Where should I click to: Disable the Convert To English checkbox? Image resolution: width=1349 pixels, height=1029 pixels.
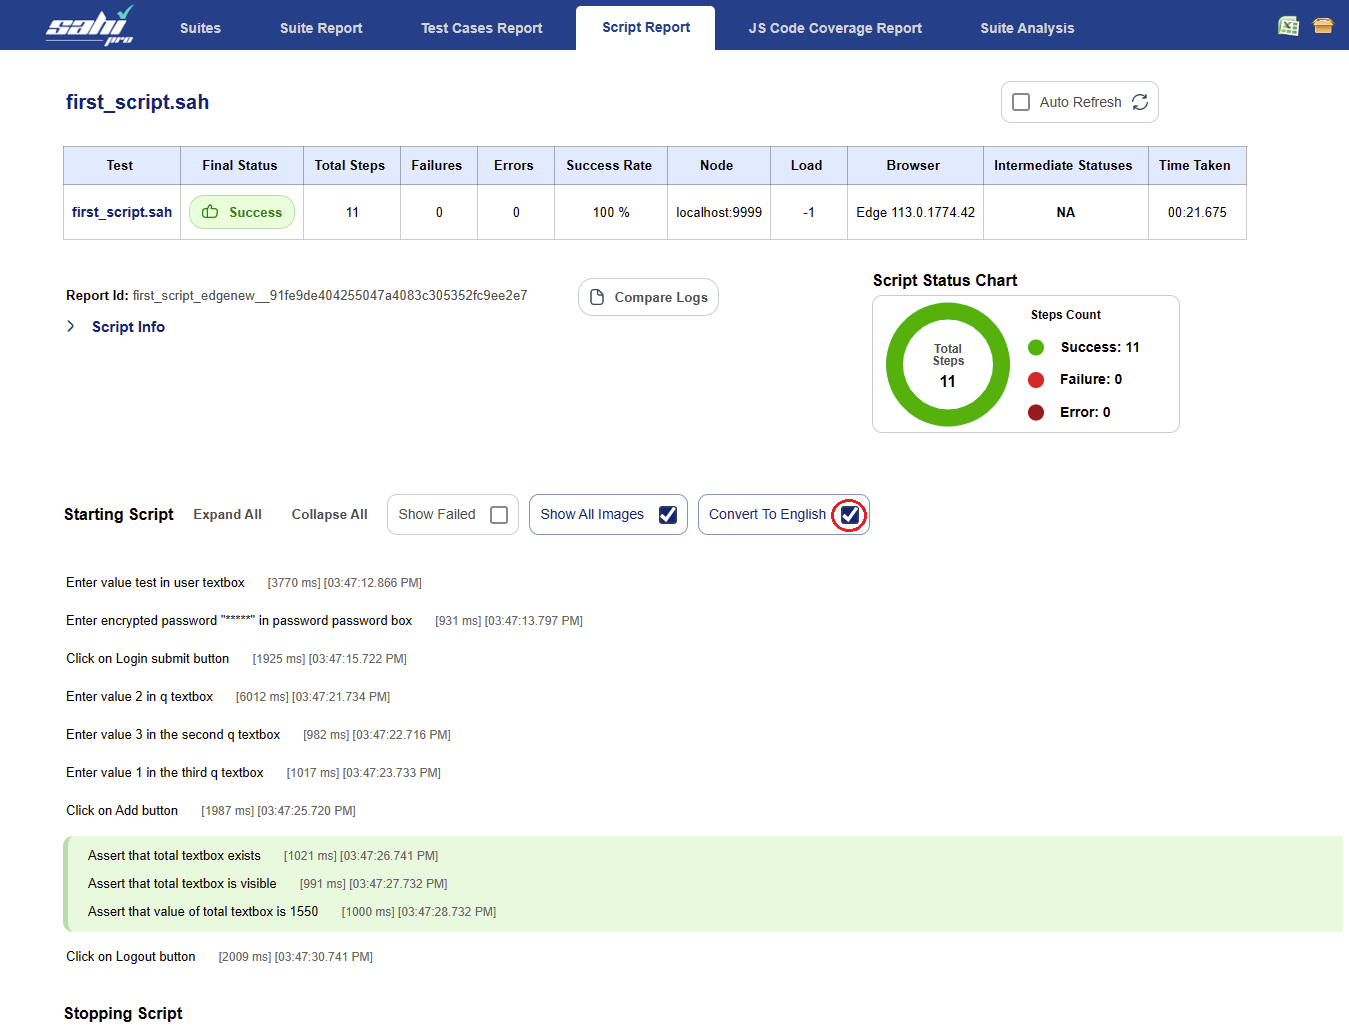(x=850, y=515)
